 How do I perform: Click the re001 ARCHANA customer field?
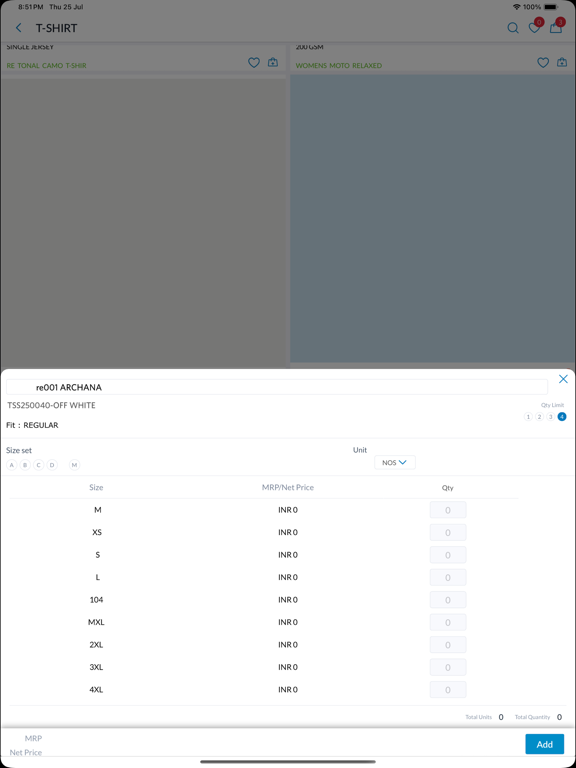tap(277, 387)
